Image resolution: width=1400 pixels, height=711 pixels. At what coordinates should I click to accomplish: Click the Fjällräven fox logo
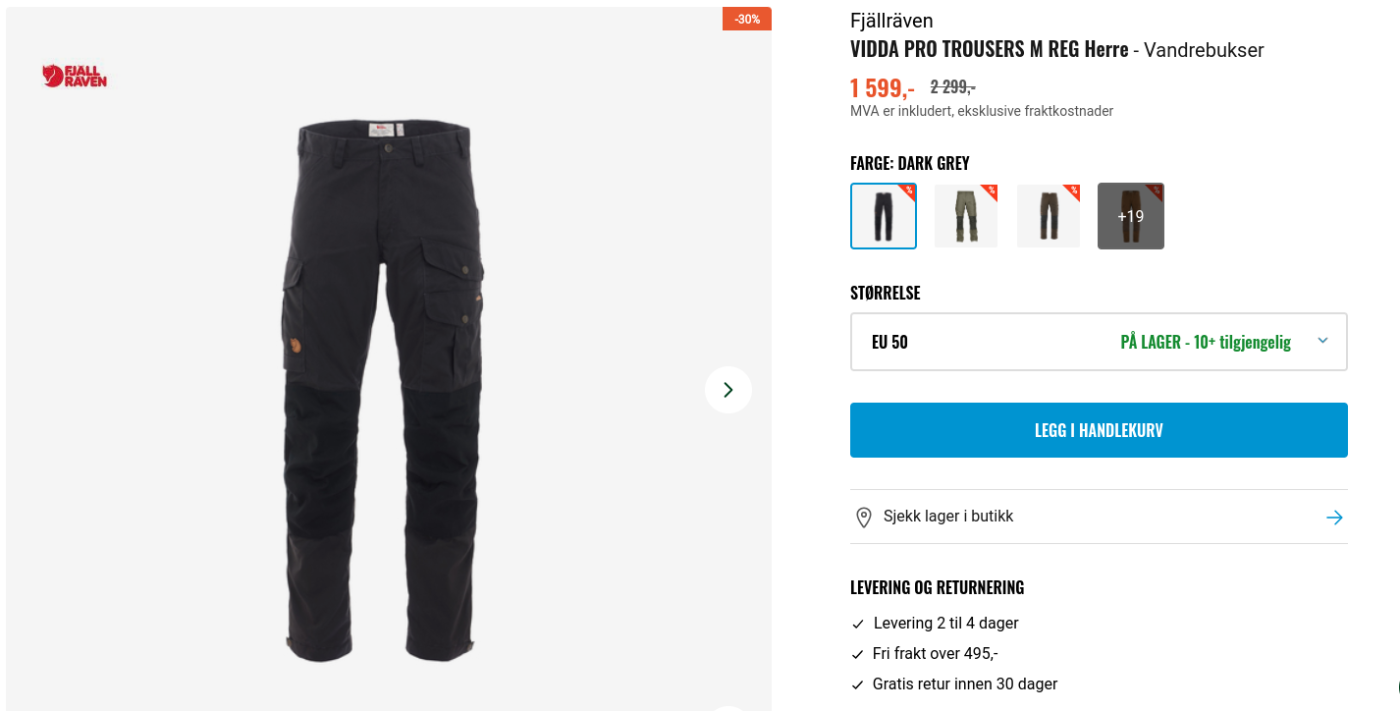click(74, 76)
